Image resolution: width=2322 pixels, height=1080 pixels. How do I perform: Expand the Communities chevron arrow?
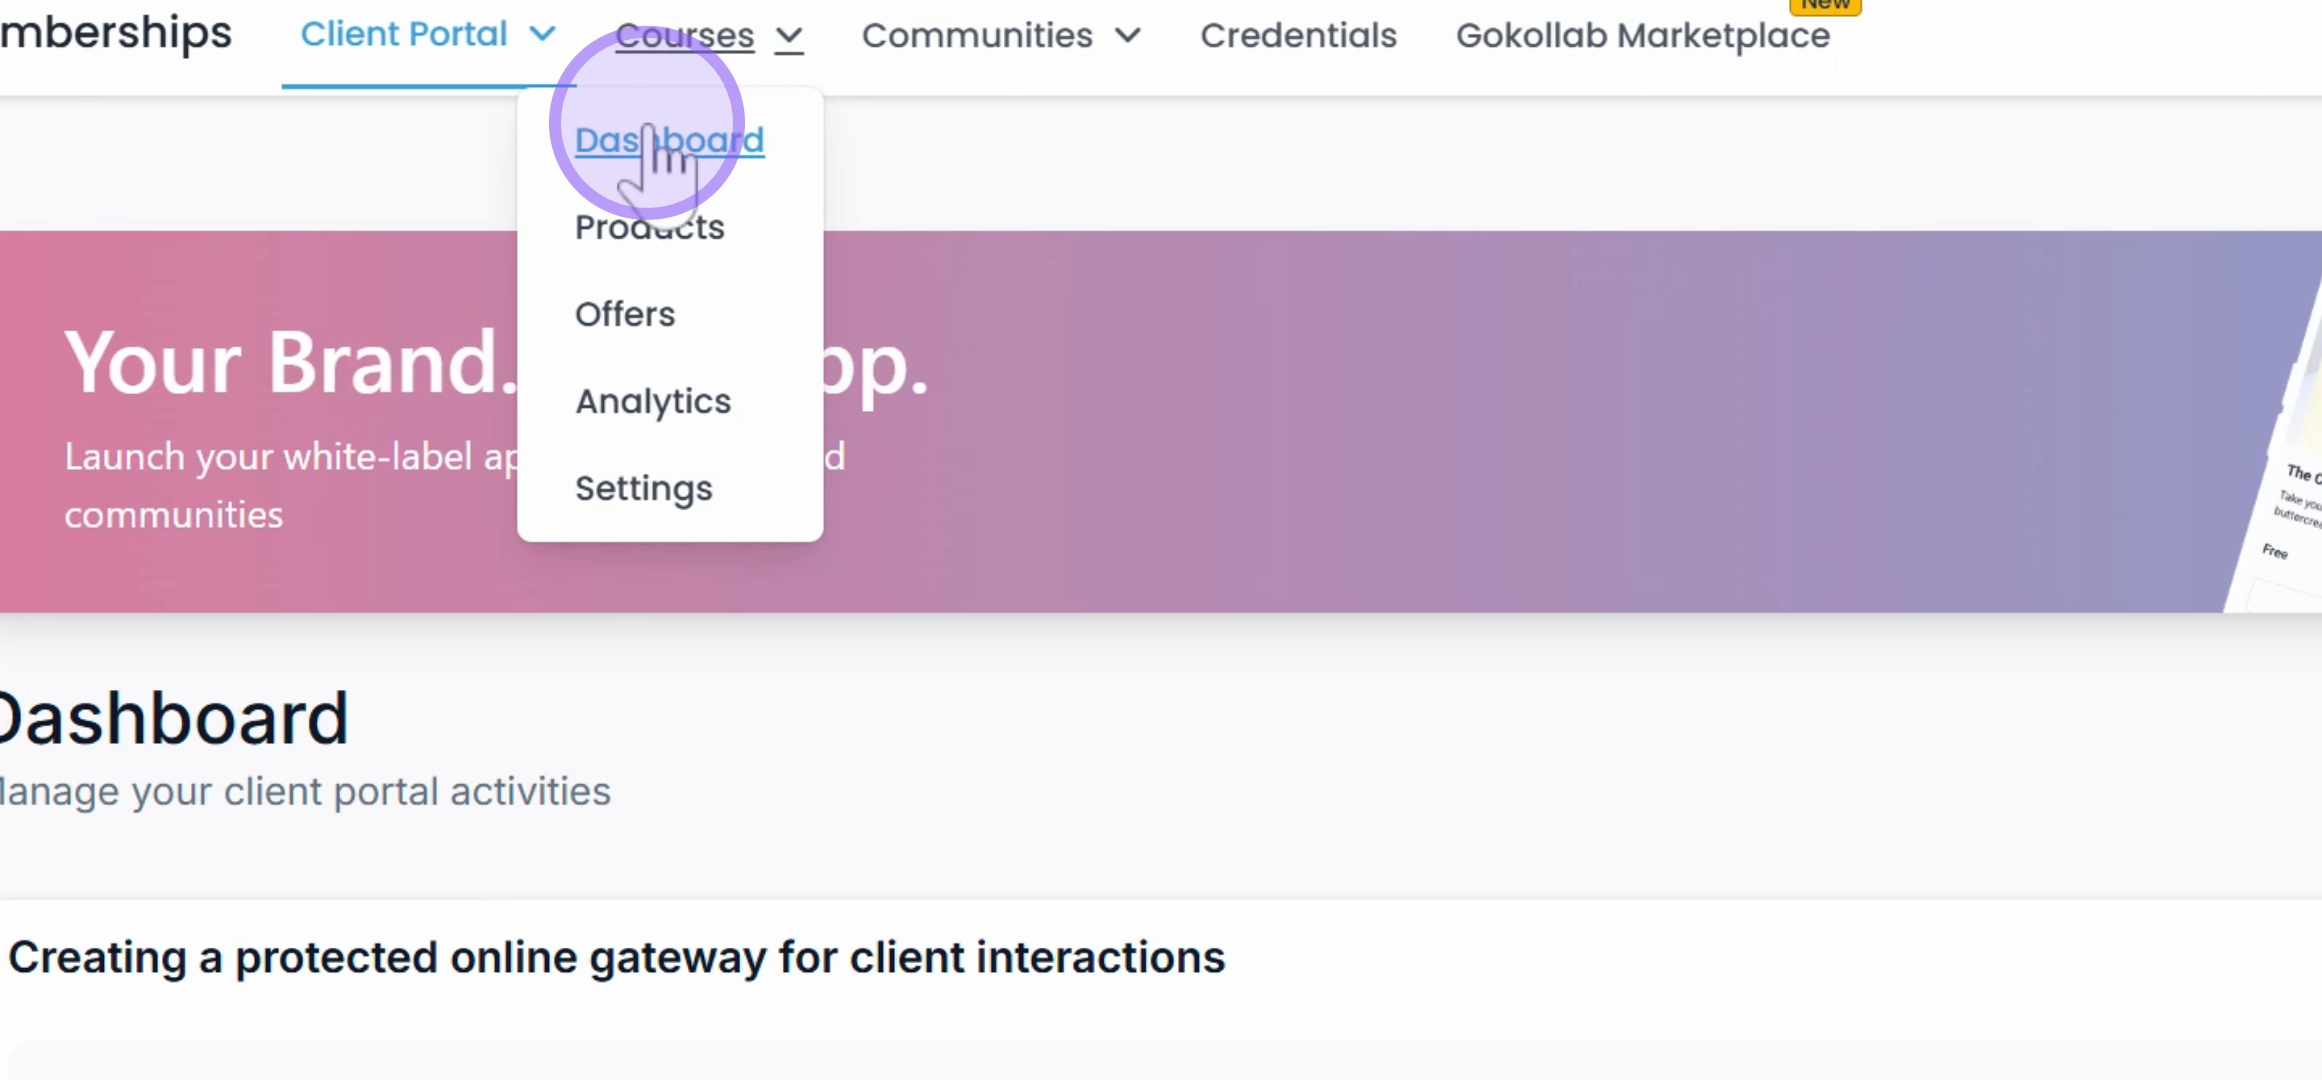pos(1128,37)
